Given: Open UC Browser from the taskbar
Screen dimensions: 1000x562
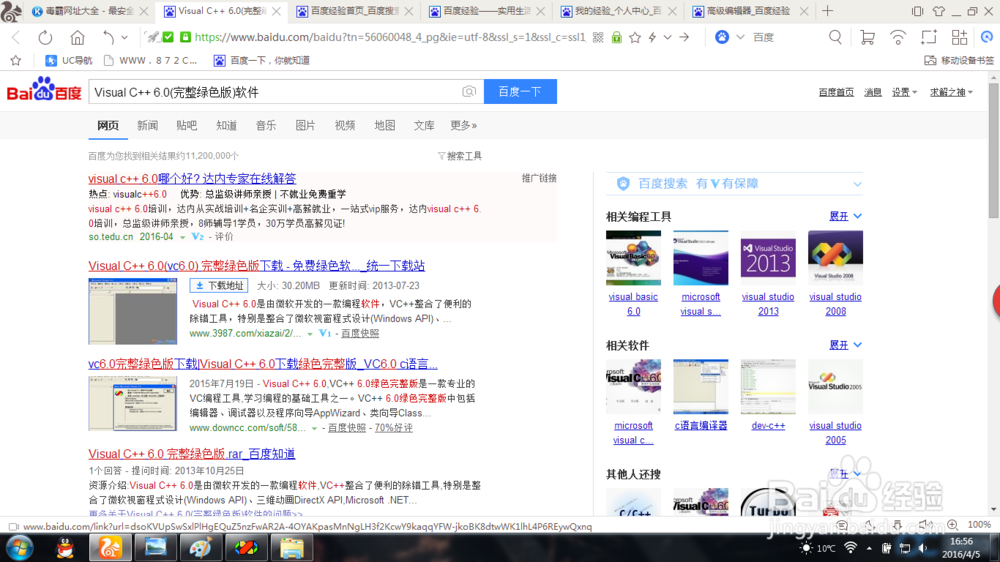Looking at the screenshot, I should 110,548.
